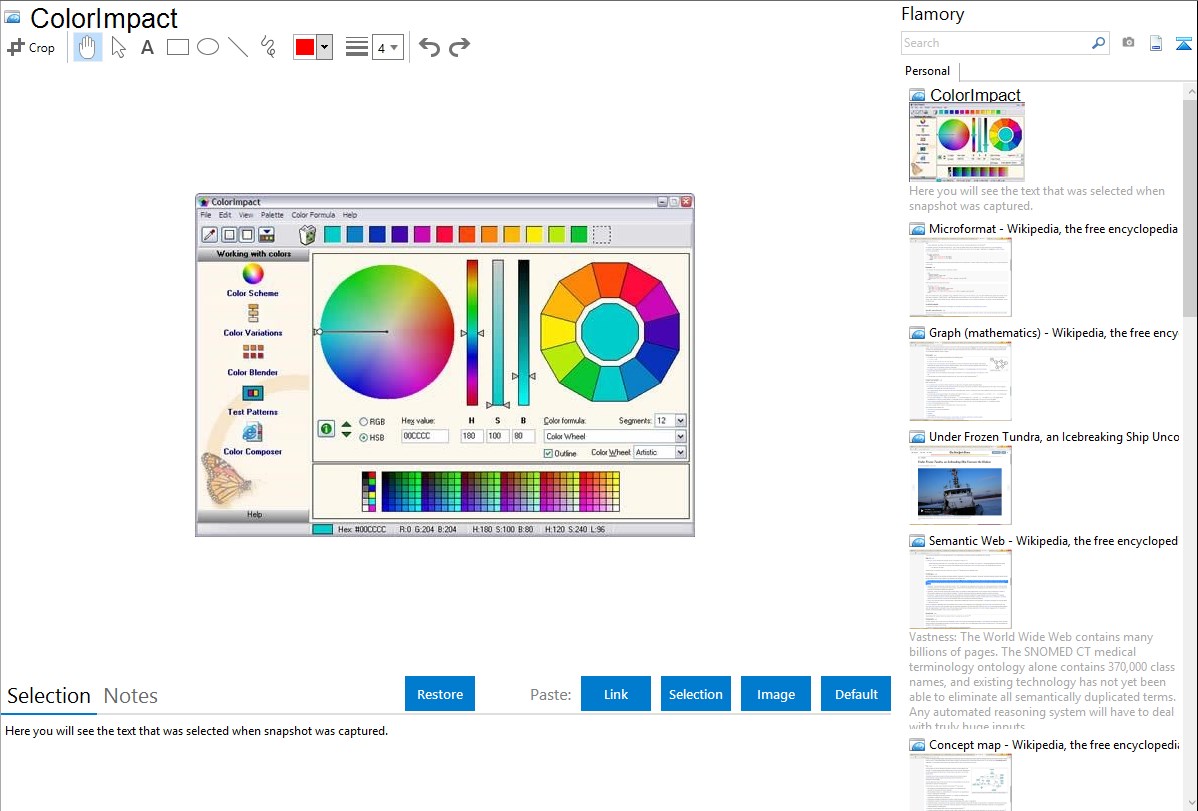Redo the last annotation

[x=459, y=47]
